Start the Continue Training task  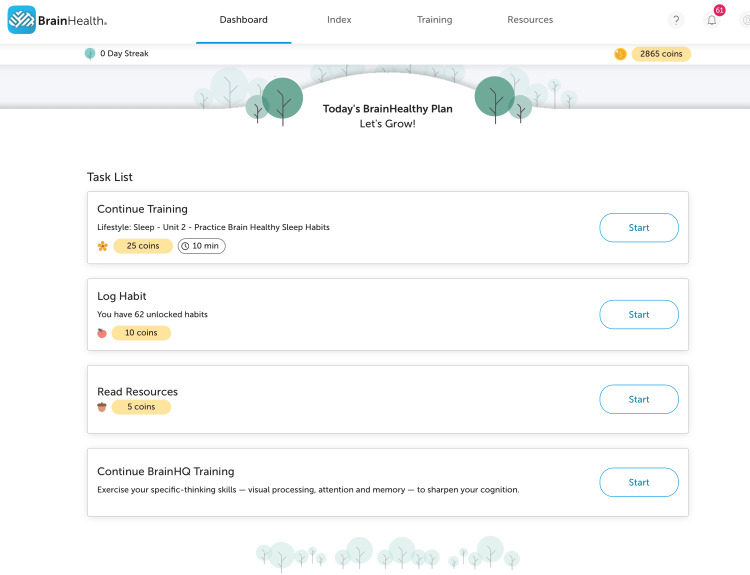click(639, 228)
